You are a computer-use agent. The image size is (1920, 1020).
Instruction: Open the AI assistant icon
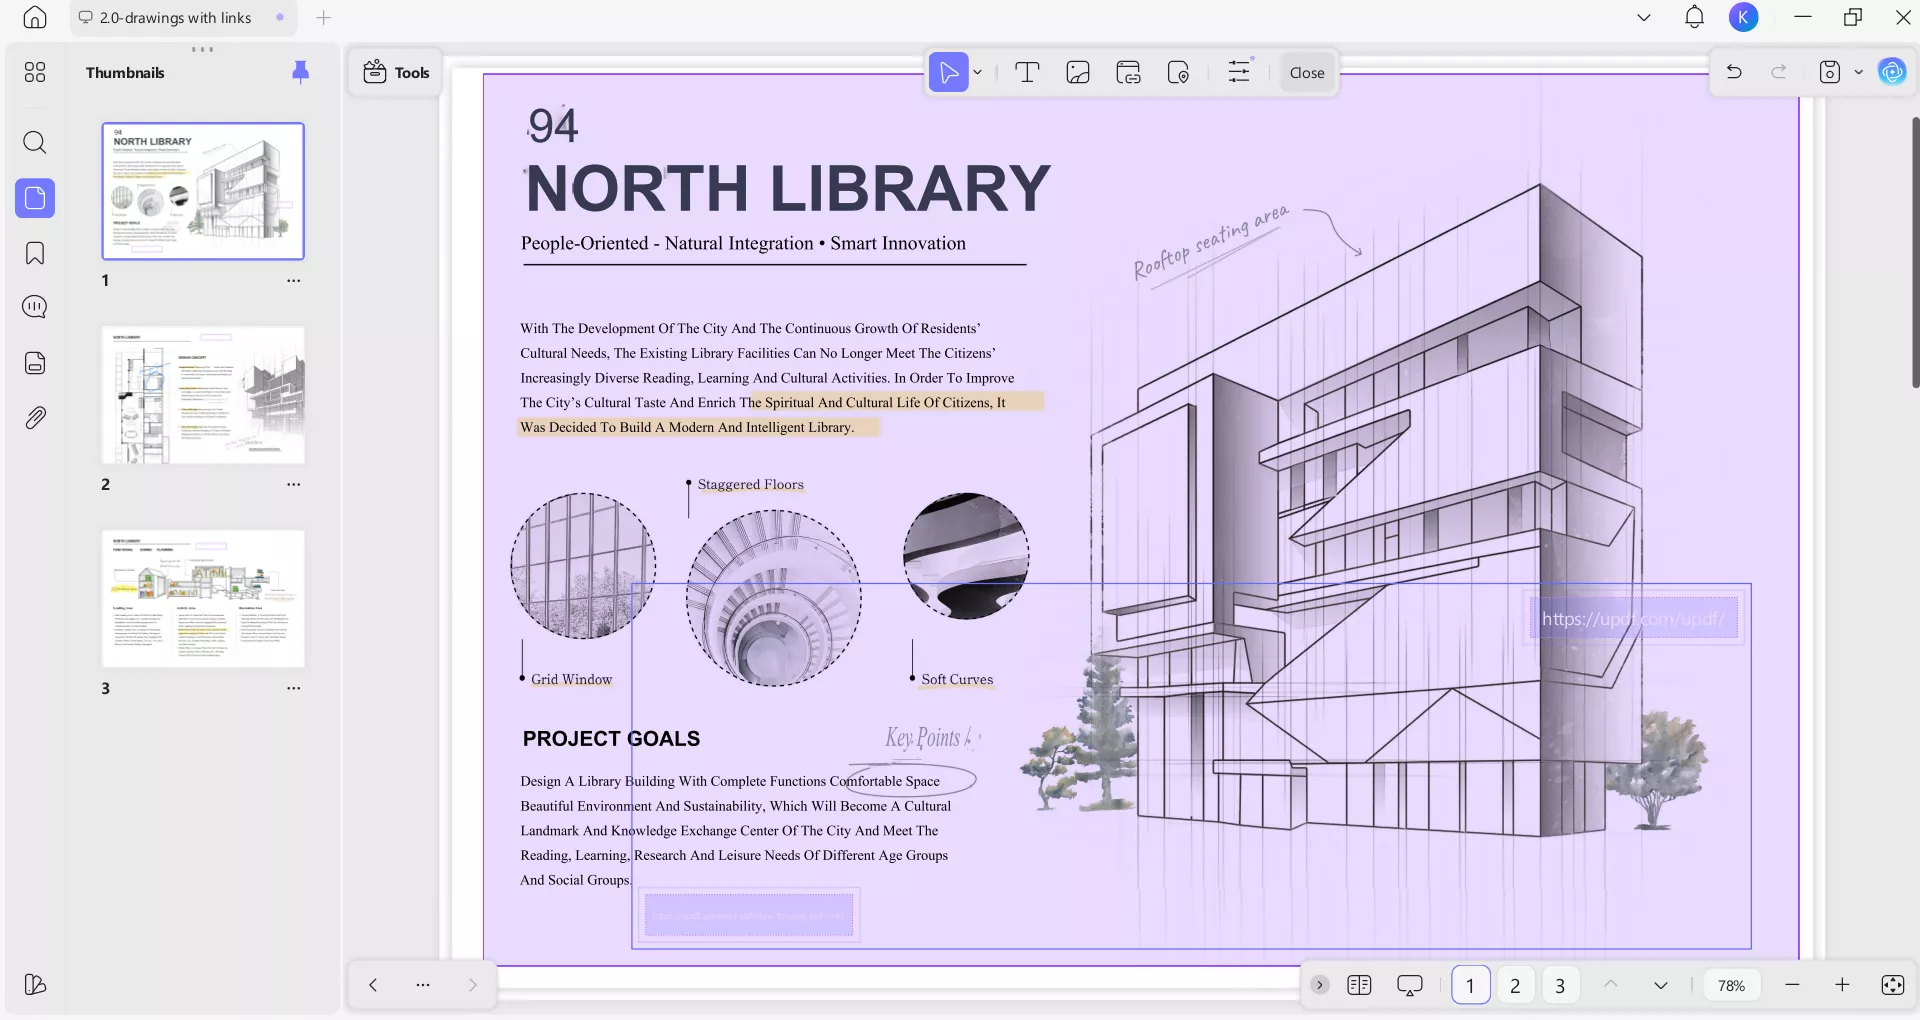coord(1891,72)
